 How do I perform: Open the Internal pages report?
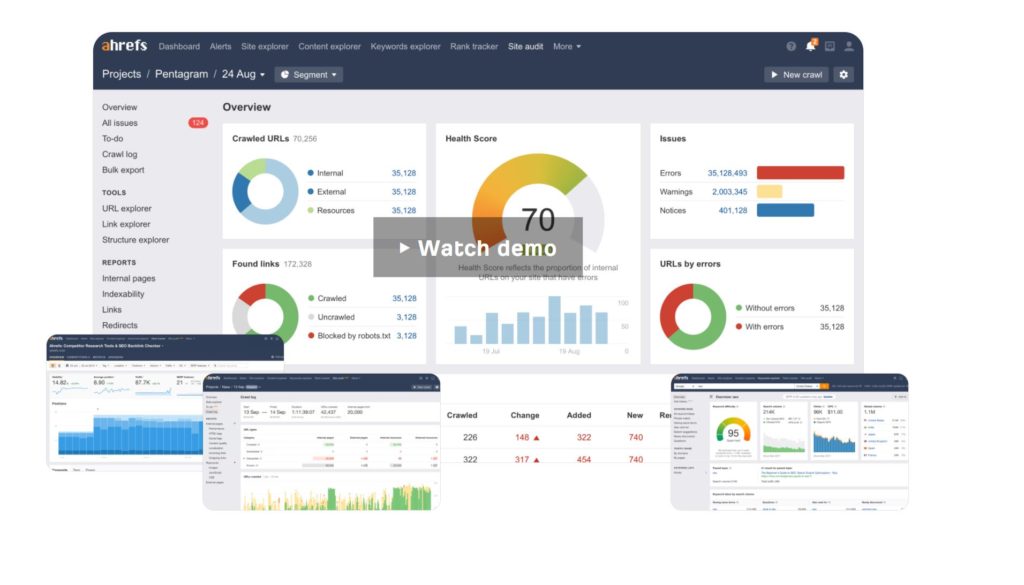pyautogui.click(x=129, y=278)
